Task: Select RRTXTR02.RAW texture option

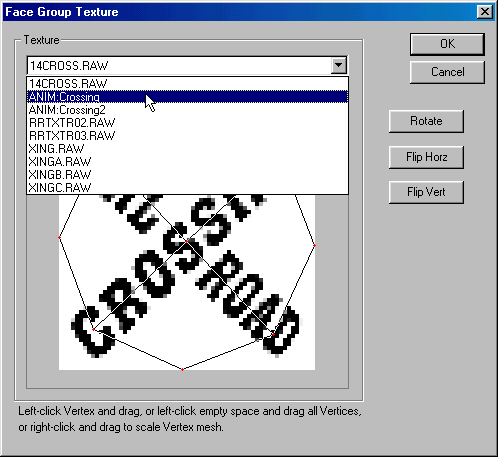Action: pos(187,123)
